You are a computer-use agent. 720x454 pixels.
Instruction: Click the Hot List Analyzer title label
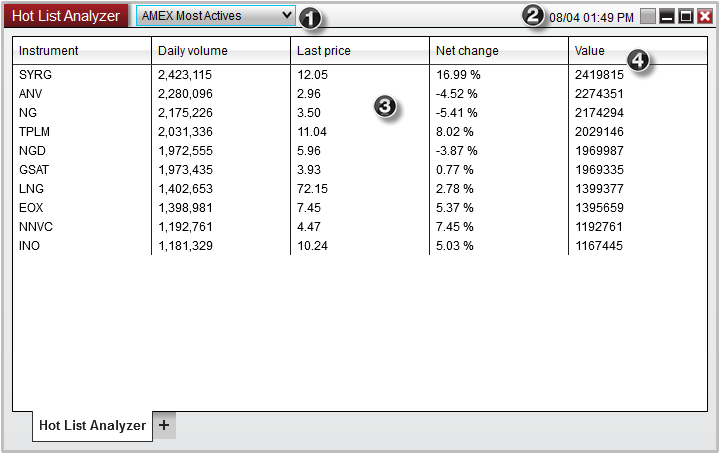tap(66, 16)
